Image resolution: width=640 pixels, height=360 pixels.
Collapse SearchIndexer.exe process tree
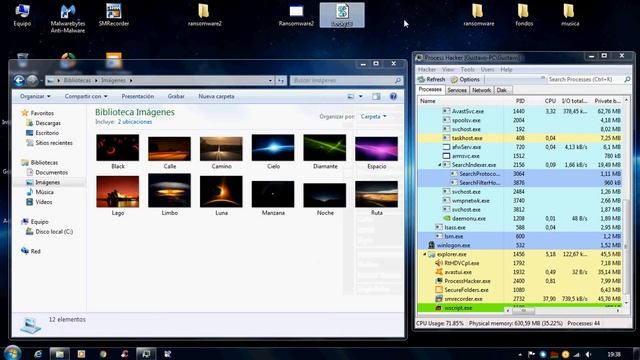[440, 165]
